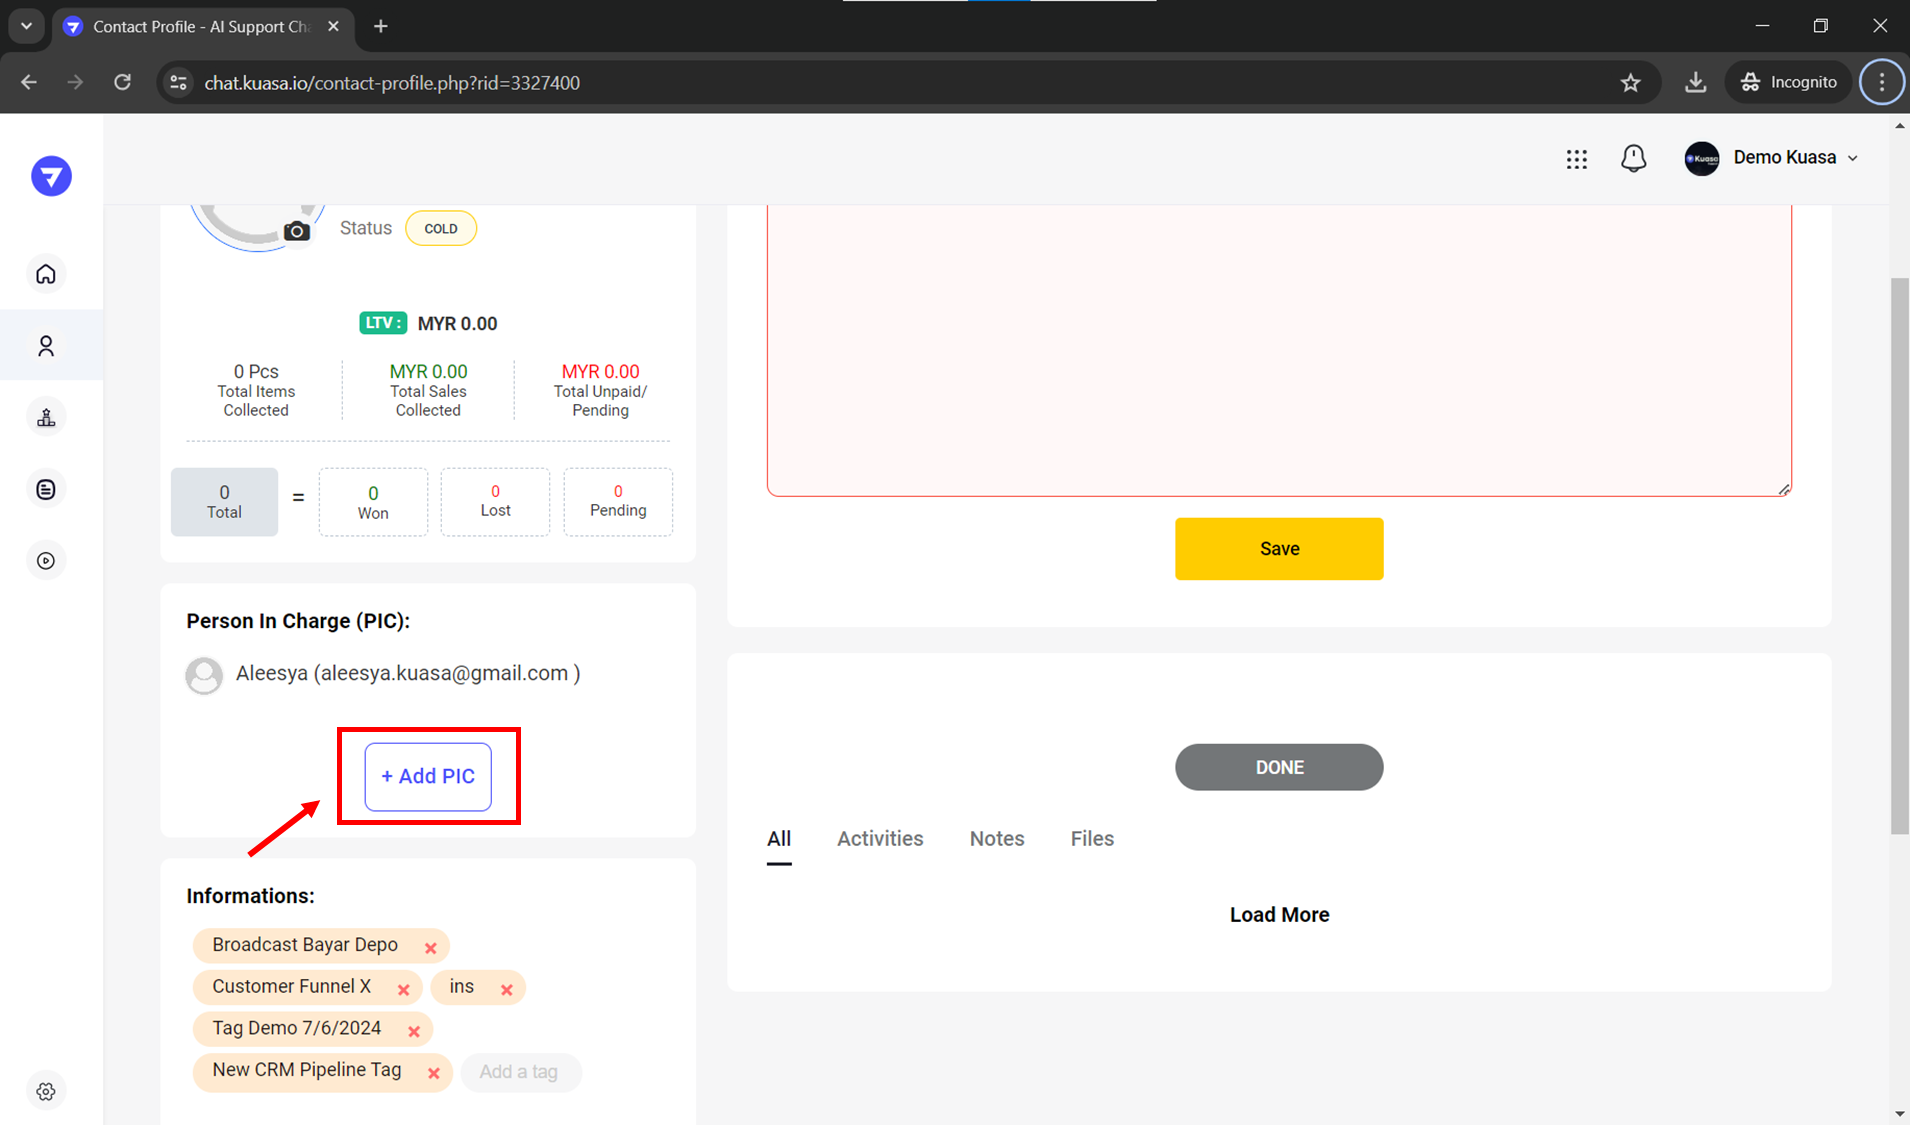The width and height of the screenshot is (1910, 1125).
Task: Switch to the Notes tab
Action: coord(996,839)
